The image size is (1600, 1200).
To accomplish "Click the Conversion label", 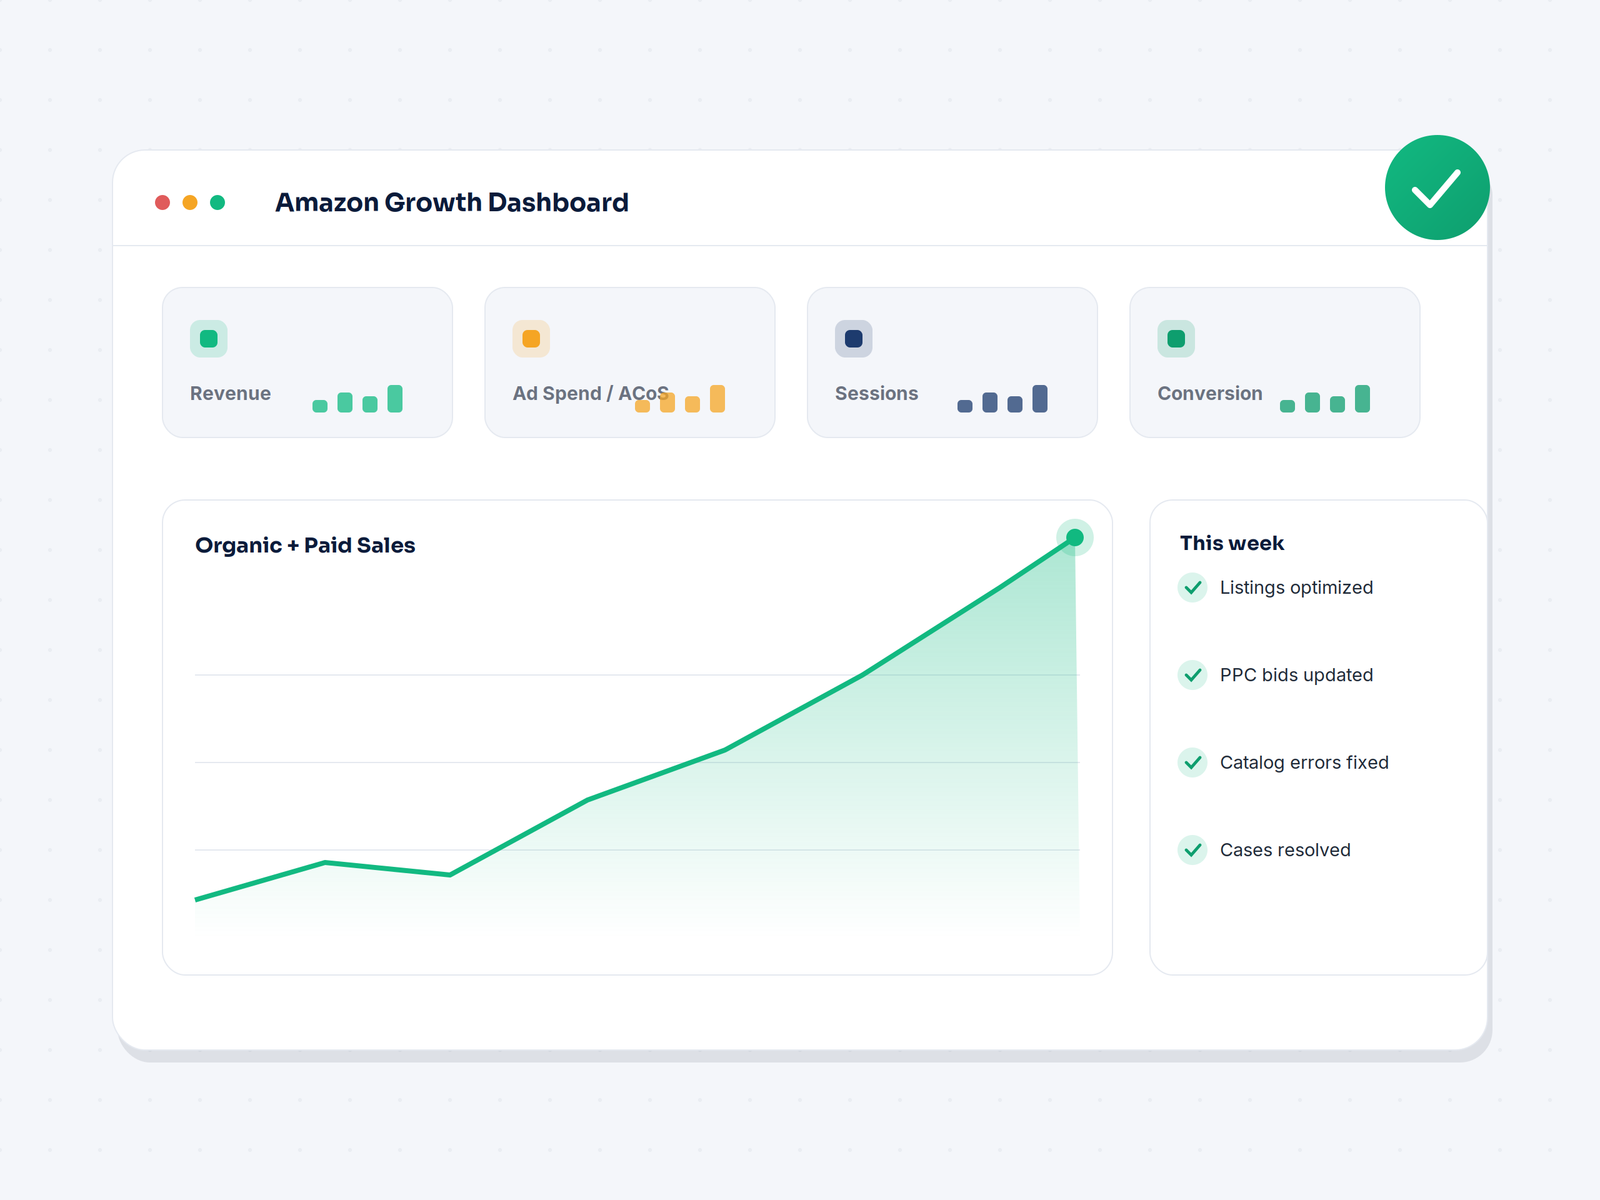I will pos(1210,393).
